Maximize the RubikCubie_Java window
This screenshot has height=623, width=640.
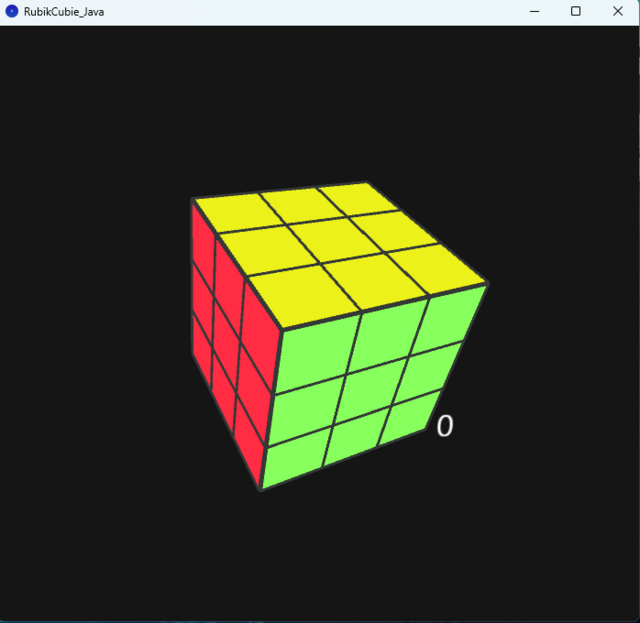576,11
